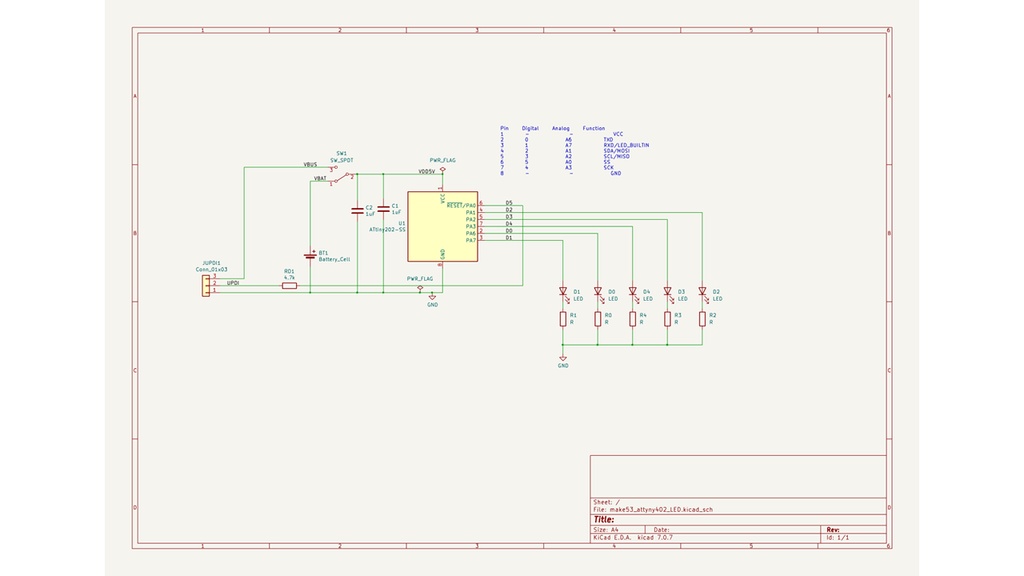The width and height of the screenshot is (1024, 576).
Task: Click resistor R4 below LED D4
Action: (632, 319)
